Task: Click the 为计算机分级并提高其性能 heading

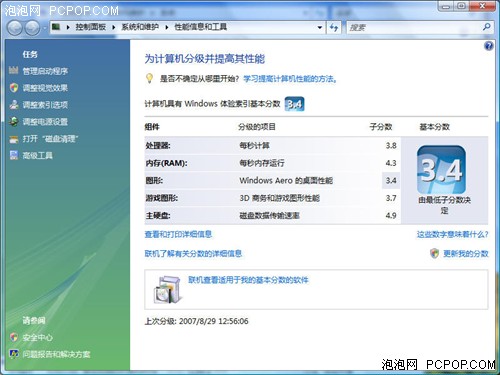Action: coord(205,59)
